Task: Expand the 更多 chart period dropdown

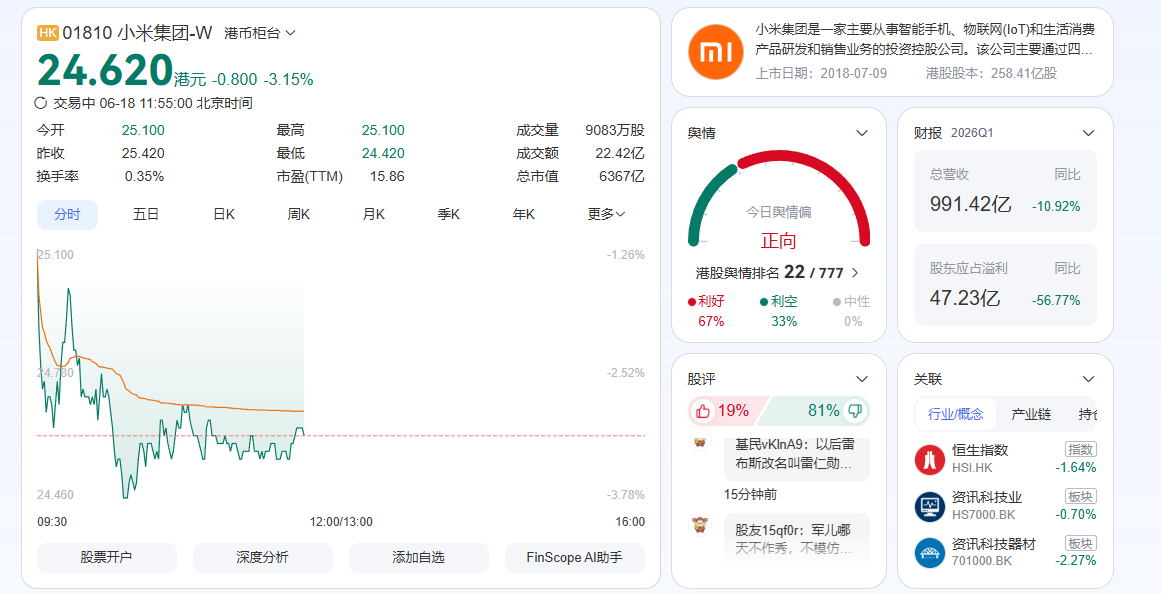Action: pos(606,214)
